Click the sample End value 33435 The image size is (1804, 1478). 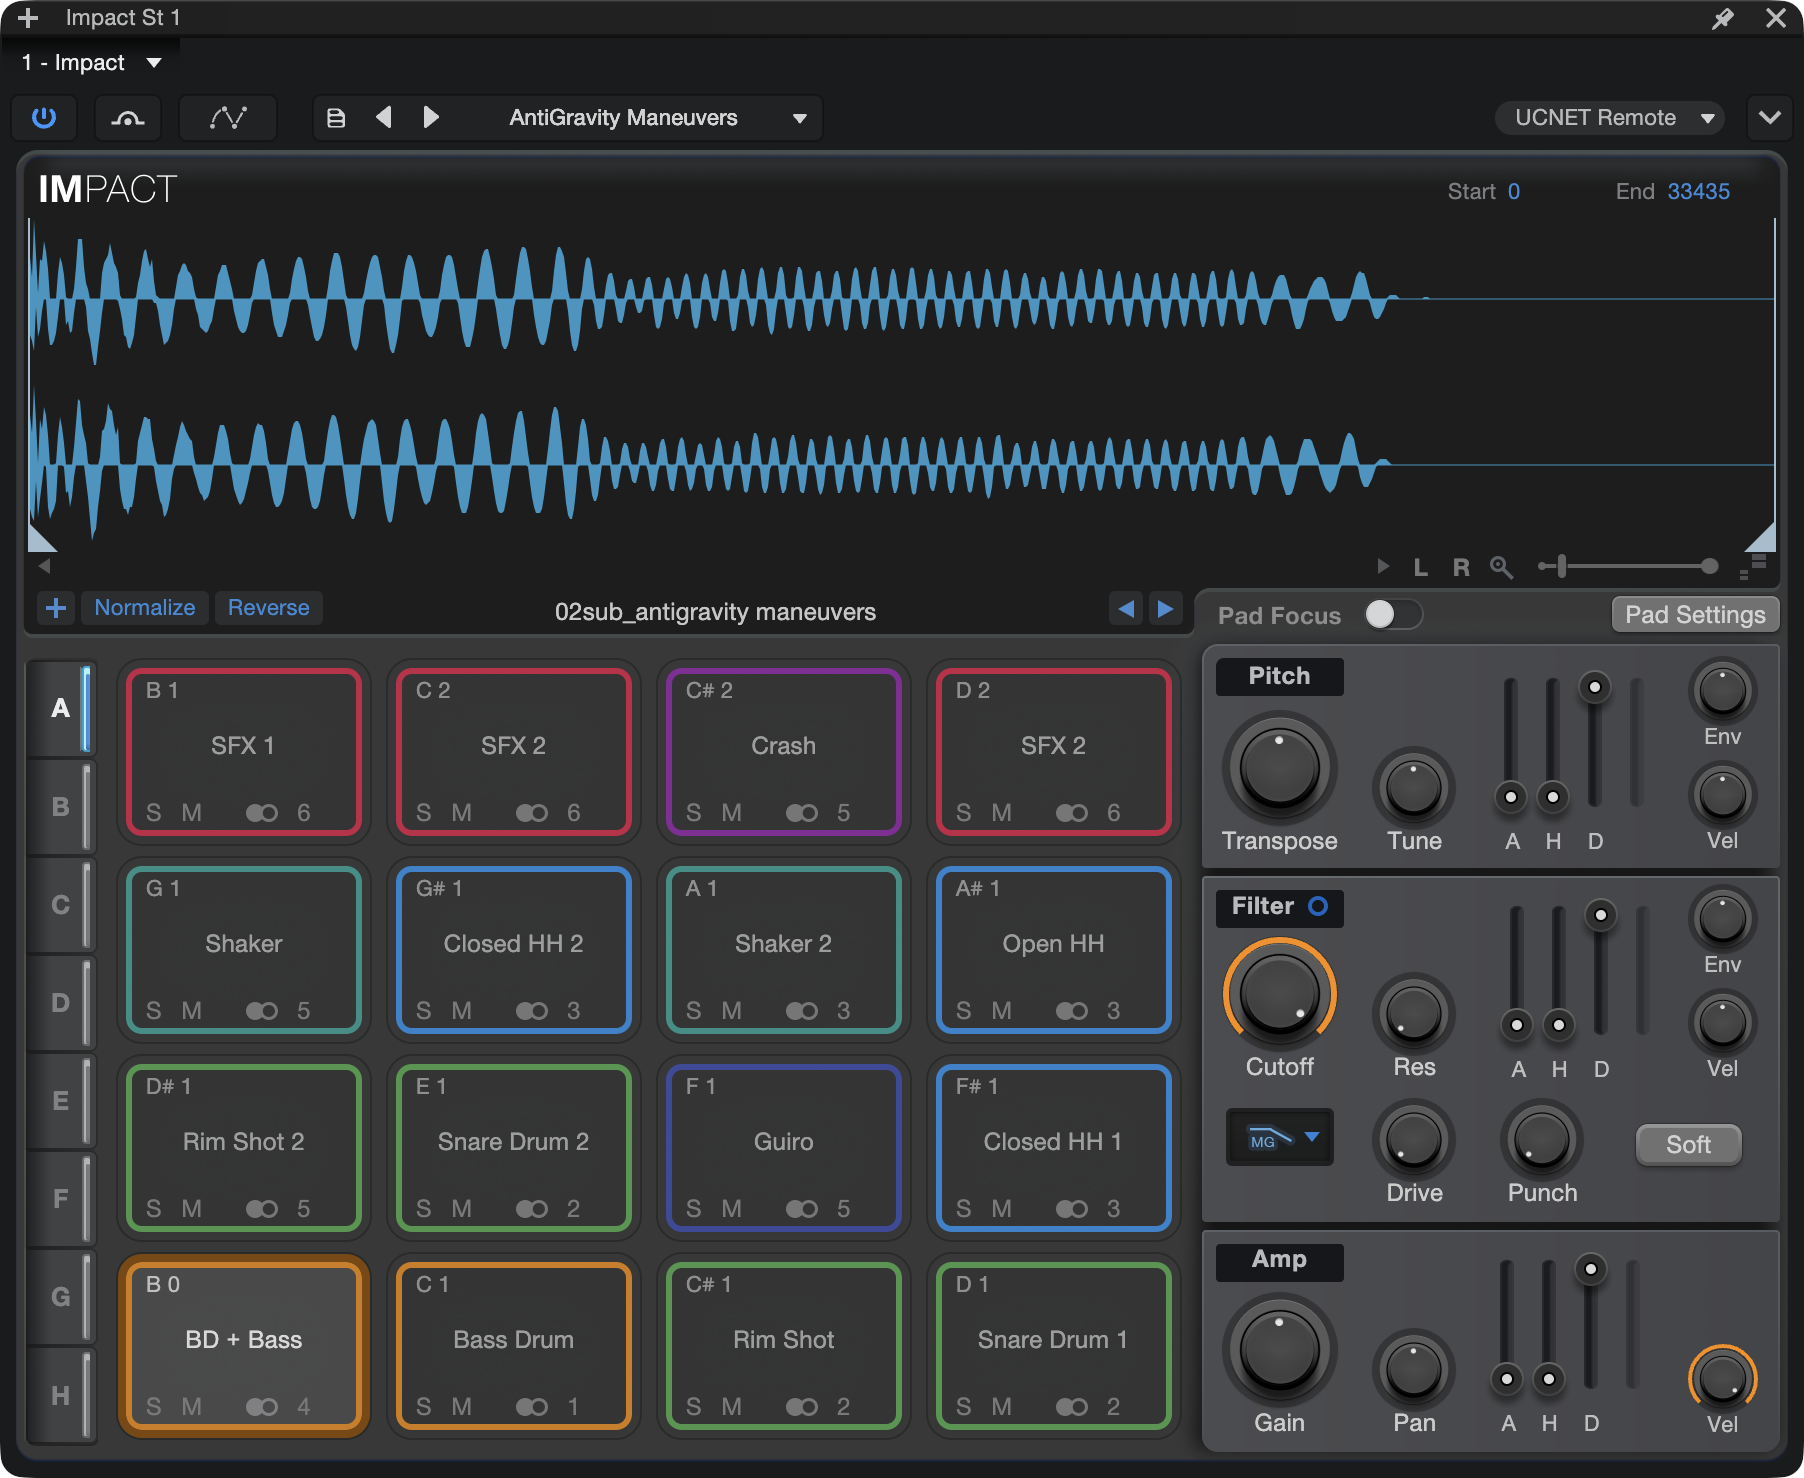[1698, 192]
